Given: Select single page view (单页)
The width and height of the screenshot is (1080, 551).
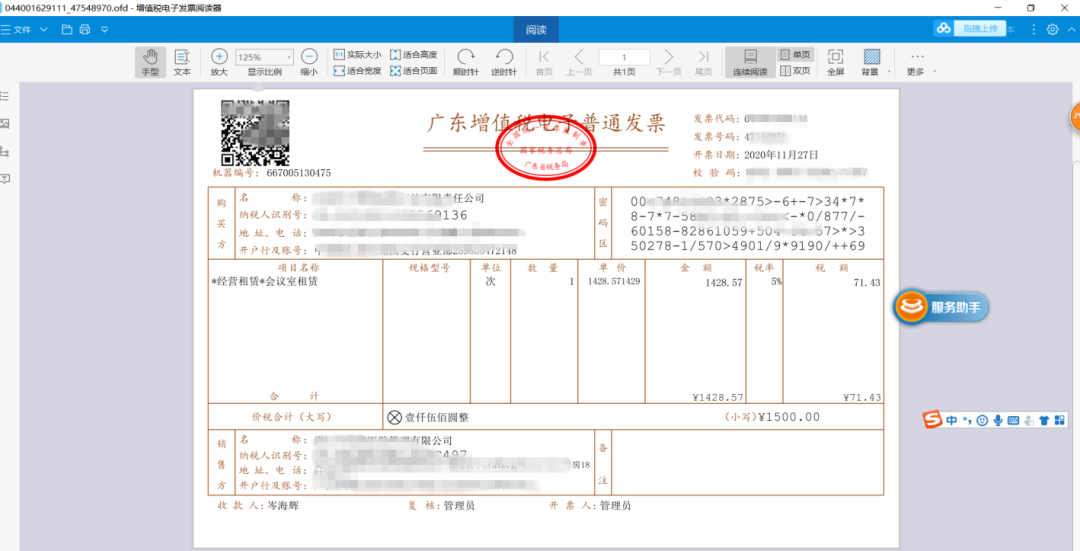Looking at the screenshot, I should coord(796,54).
